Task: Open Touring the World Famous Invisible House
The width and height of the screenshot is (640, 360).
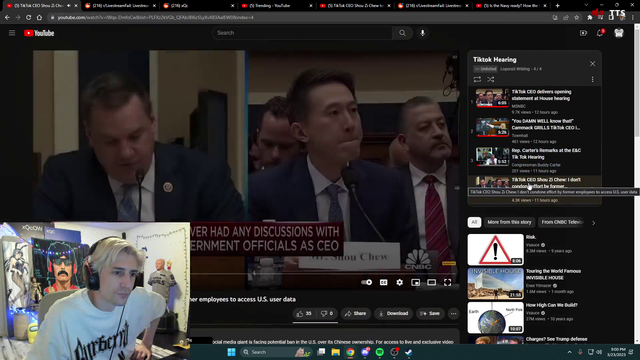Action: 496,284
